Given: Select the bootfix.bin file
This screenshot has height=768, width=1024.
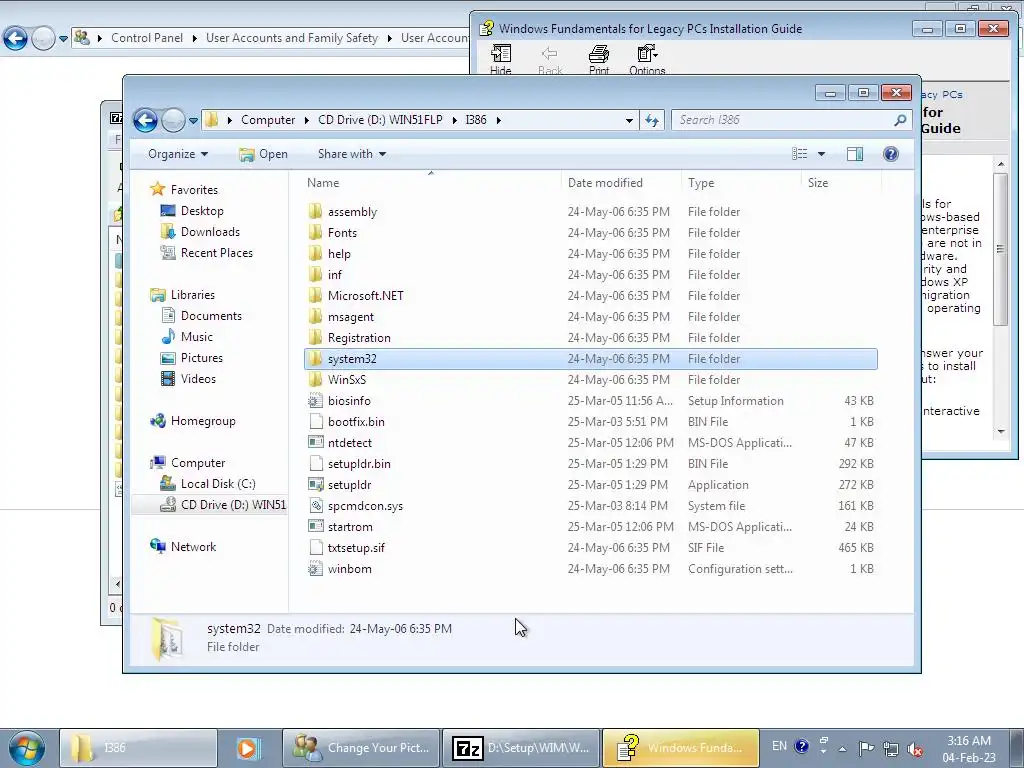Looking at the screenshot, I should pos(356,422).
